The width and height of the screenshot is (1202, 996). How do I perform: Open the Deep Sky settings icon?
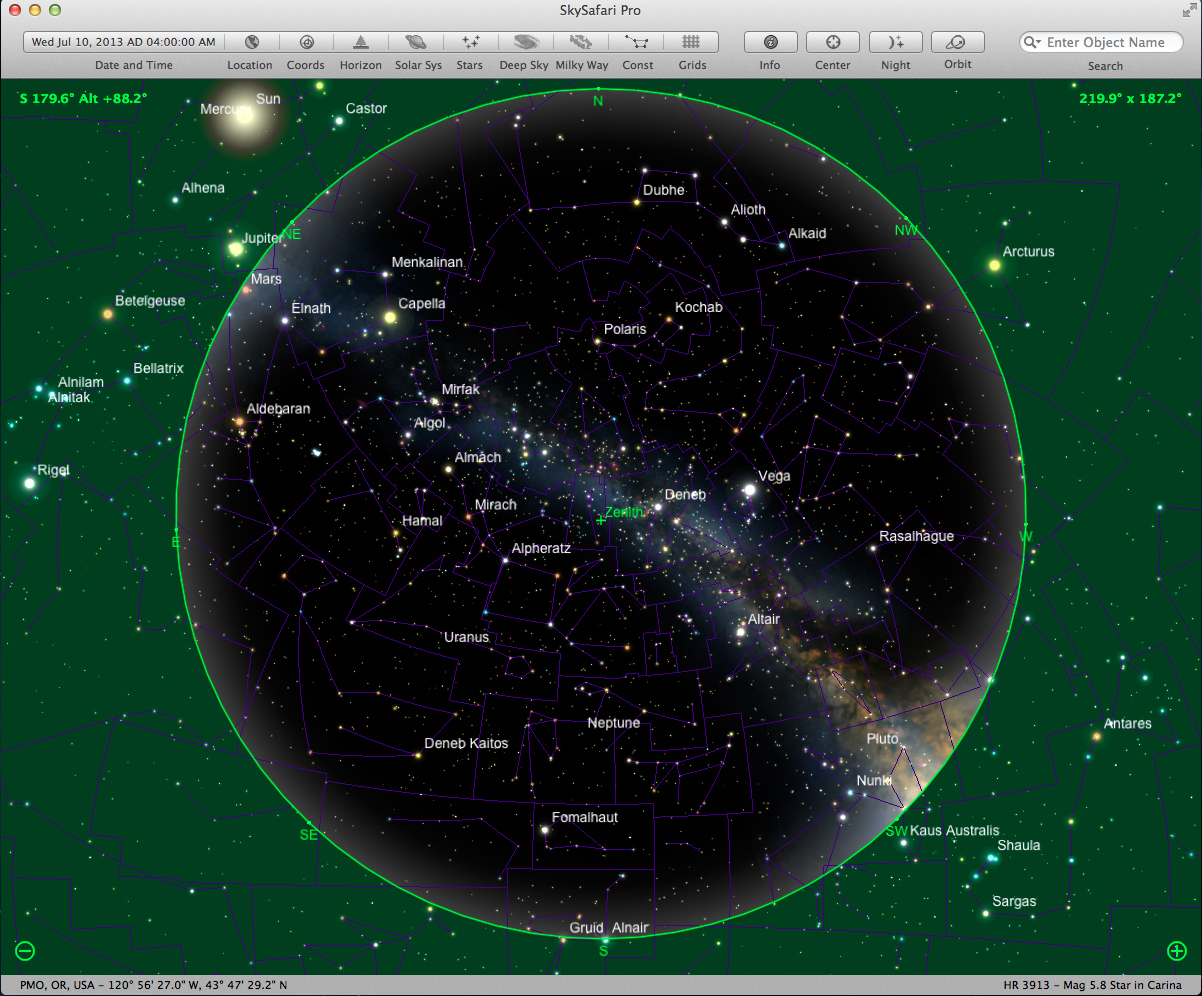(525, 42)
